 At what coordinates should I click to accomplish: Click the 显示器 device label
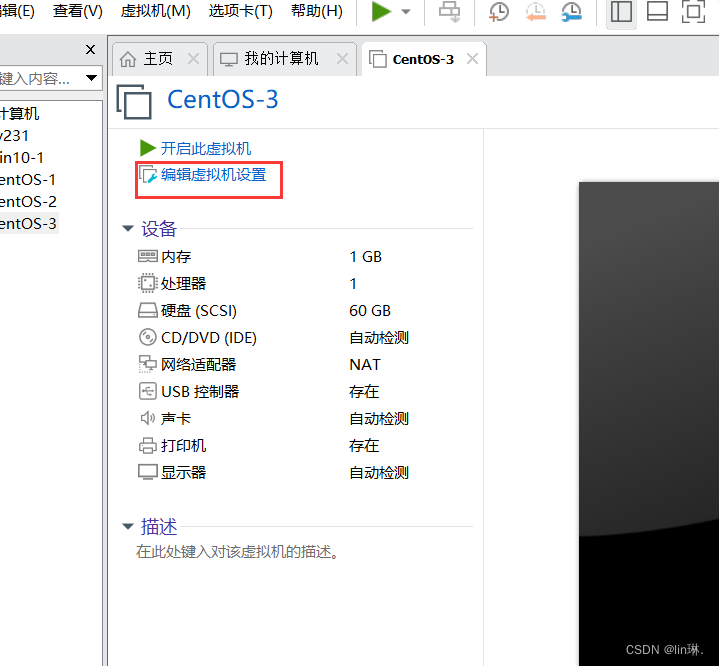coord(183,472)
